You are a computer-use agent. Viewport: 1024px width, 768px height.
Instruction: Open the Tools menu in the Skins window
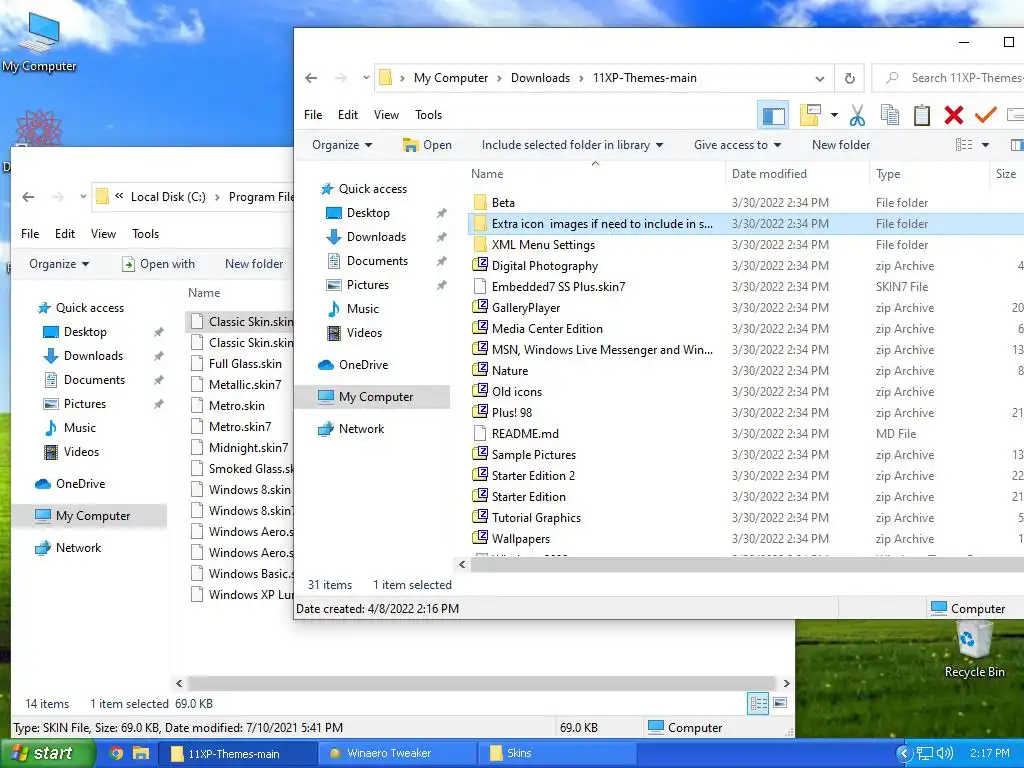pyautogui.click(x=145, y=234)
